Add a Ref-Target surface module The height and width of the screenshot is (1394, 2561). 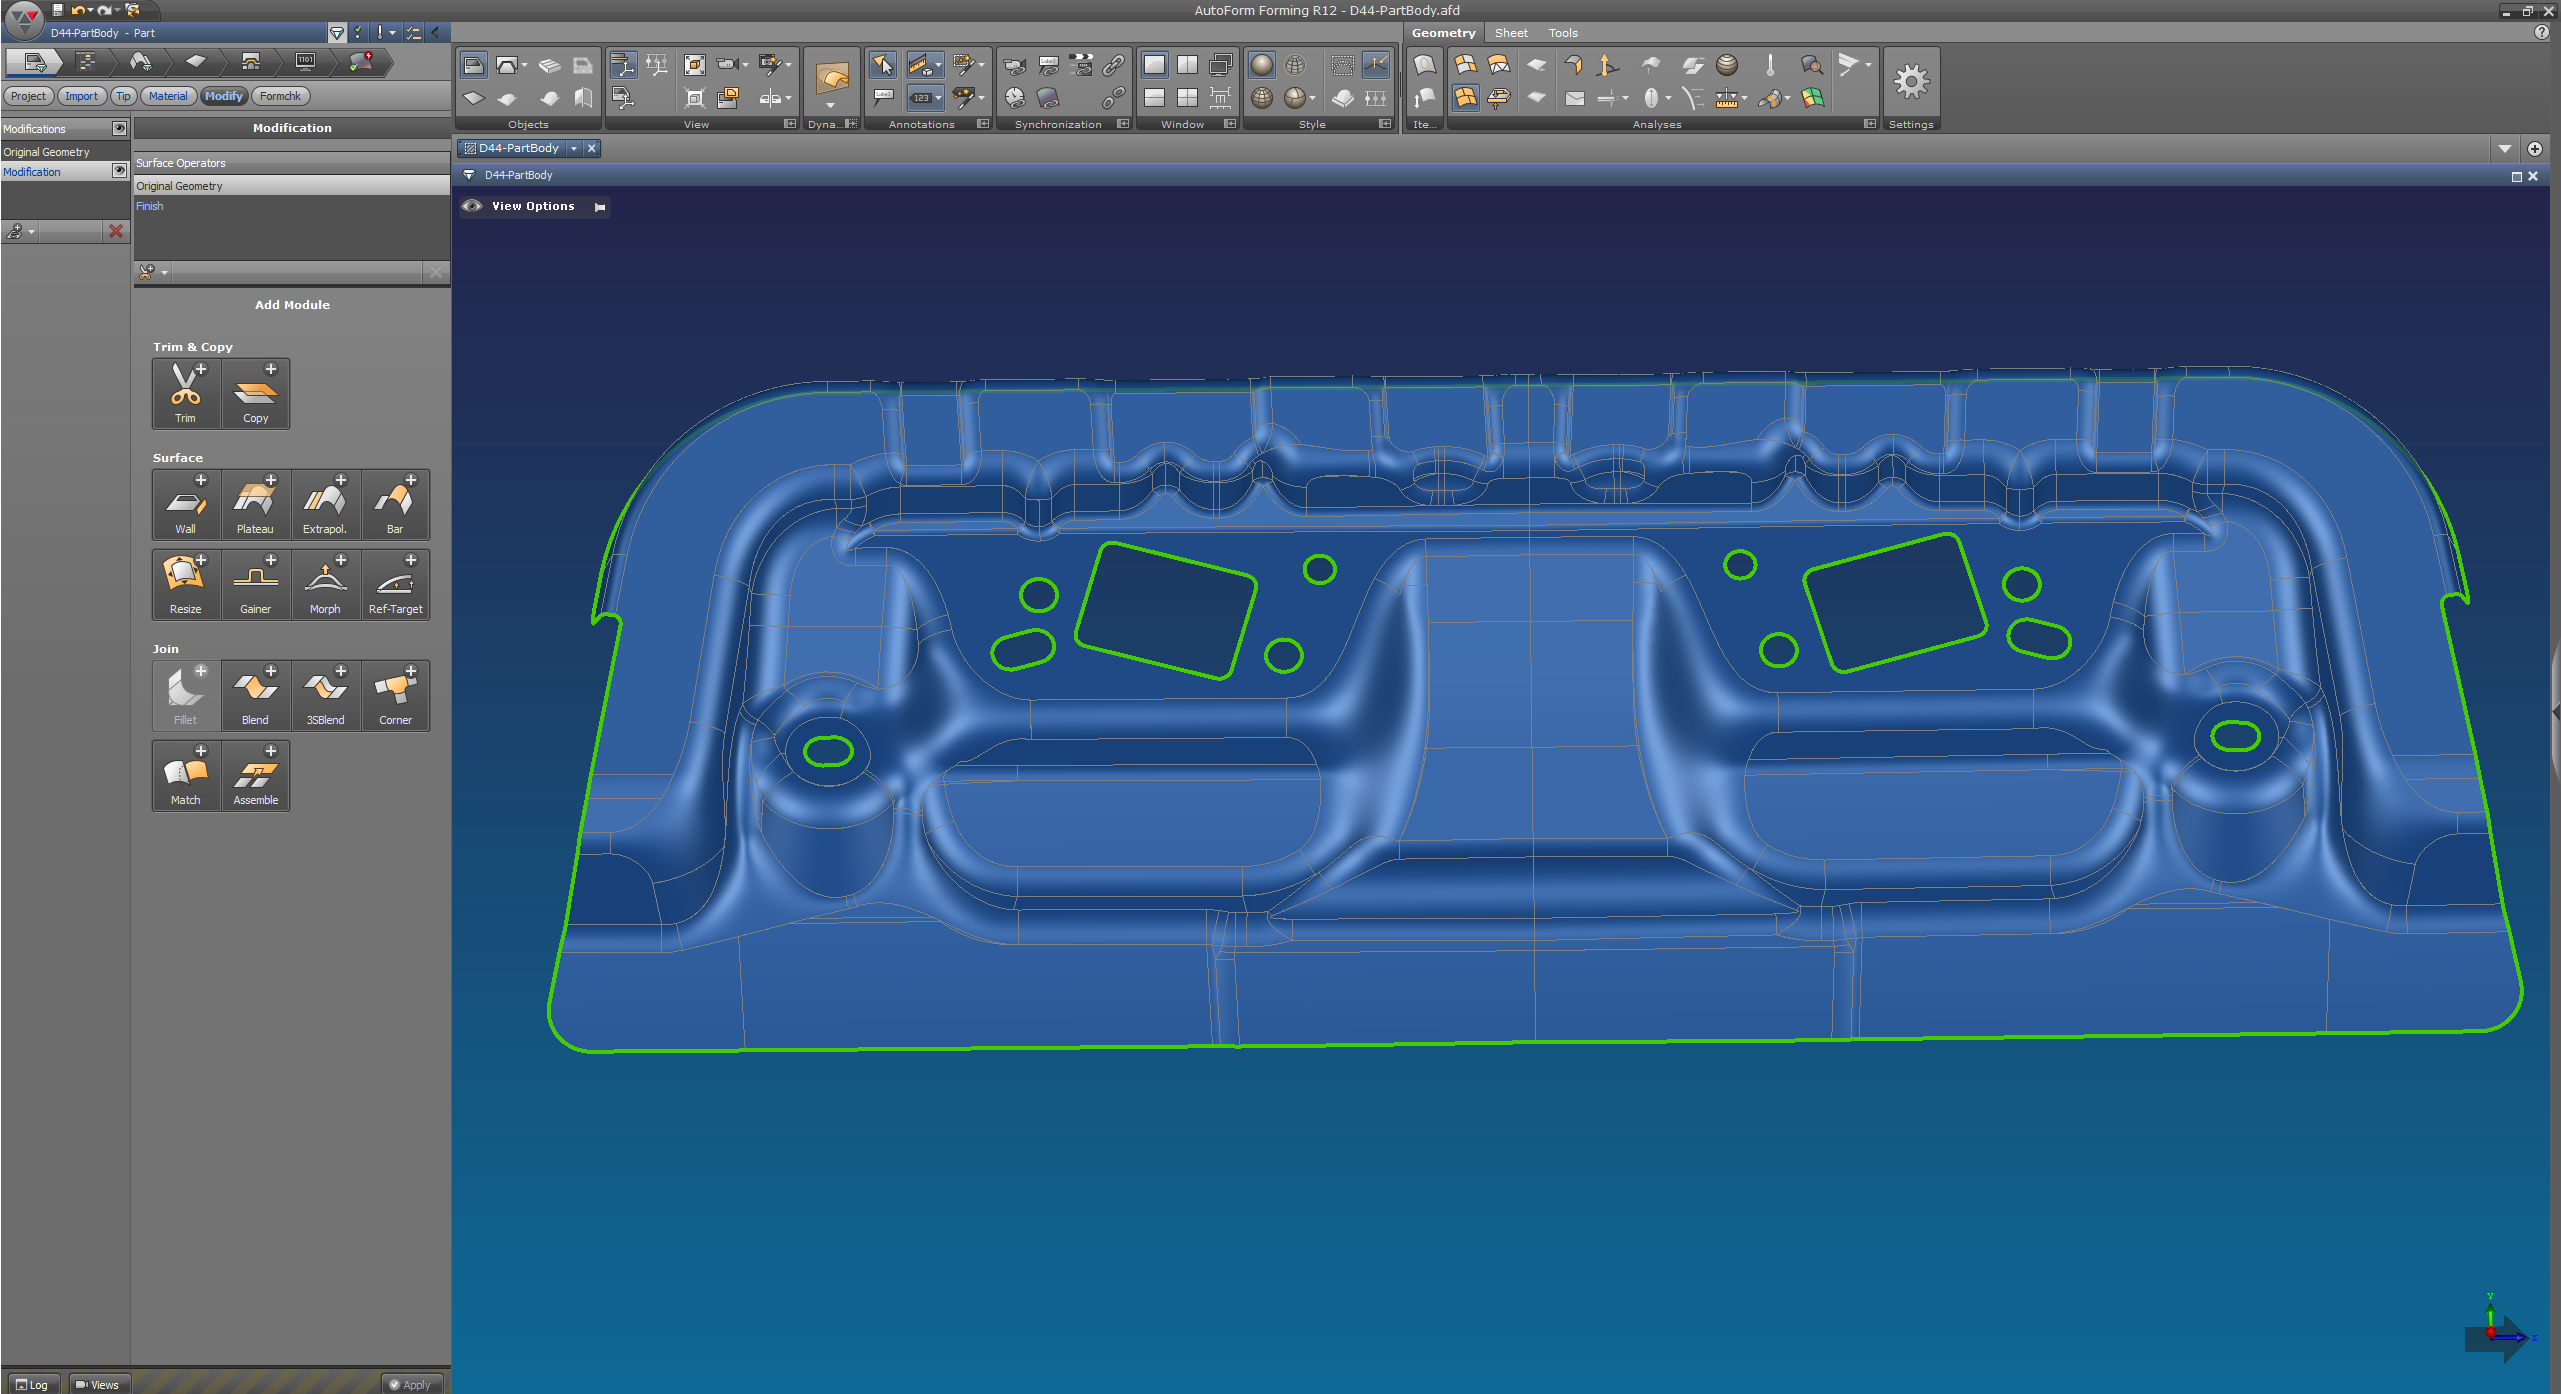tap(395, 584)
